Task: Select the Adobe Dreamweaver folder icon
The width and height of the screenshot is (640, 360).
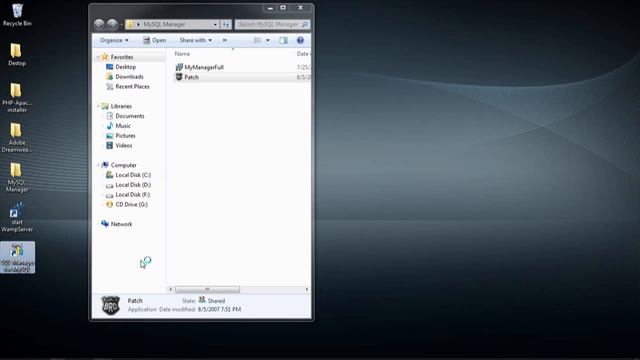Action: coord(16,138)
